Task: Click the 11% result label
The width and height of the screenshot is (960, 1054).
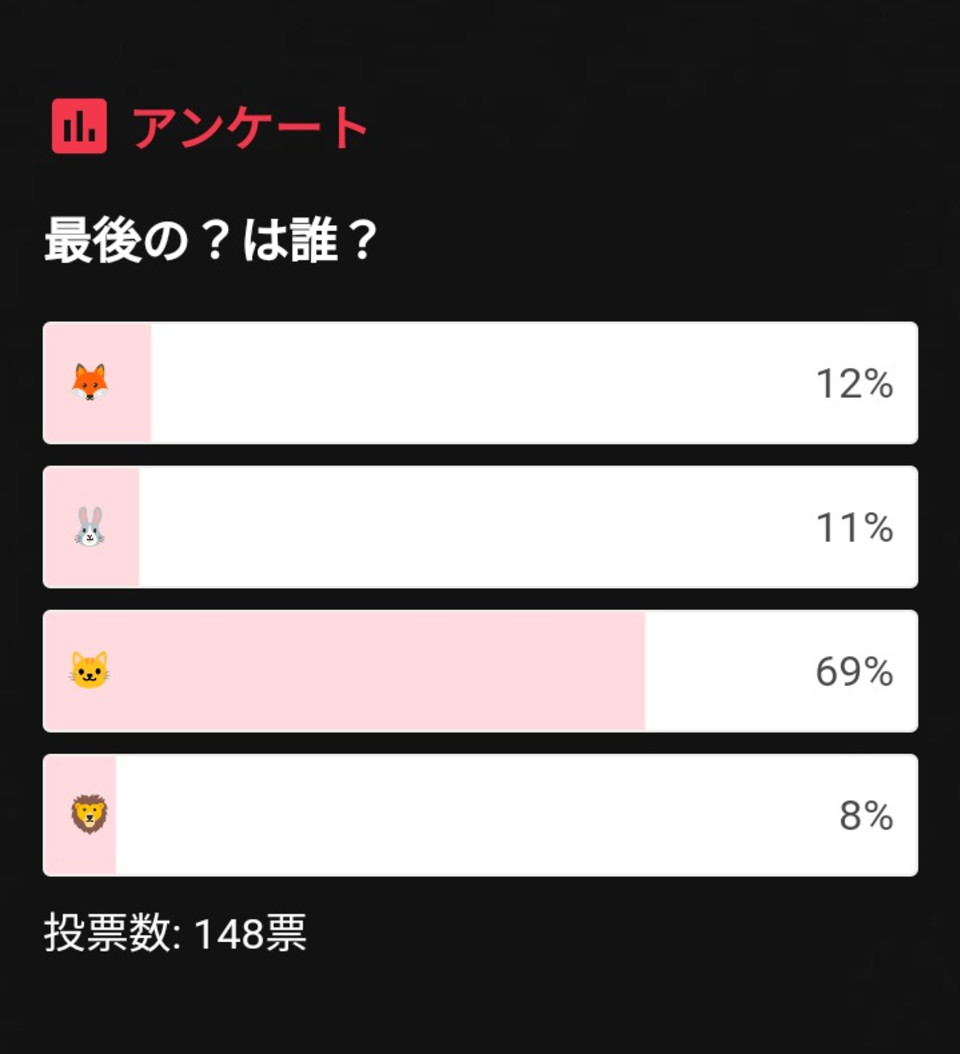Action: point(854,528)
